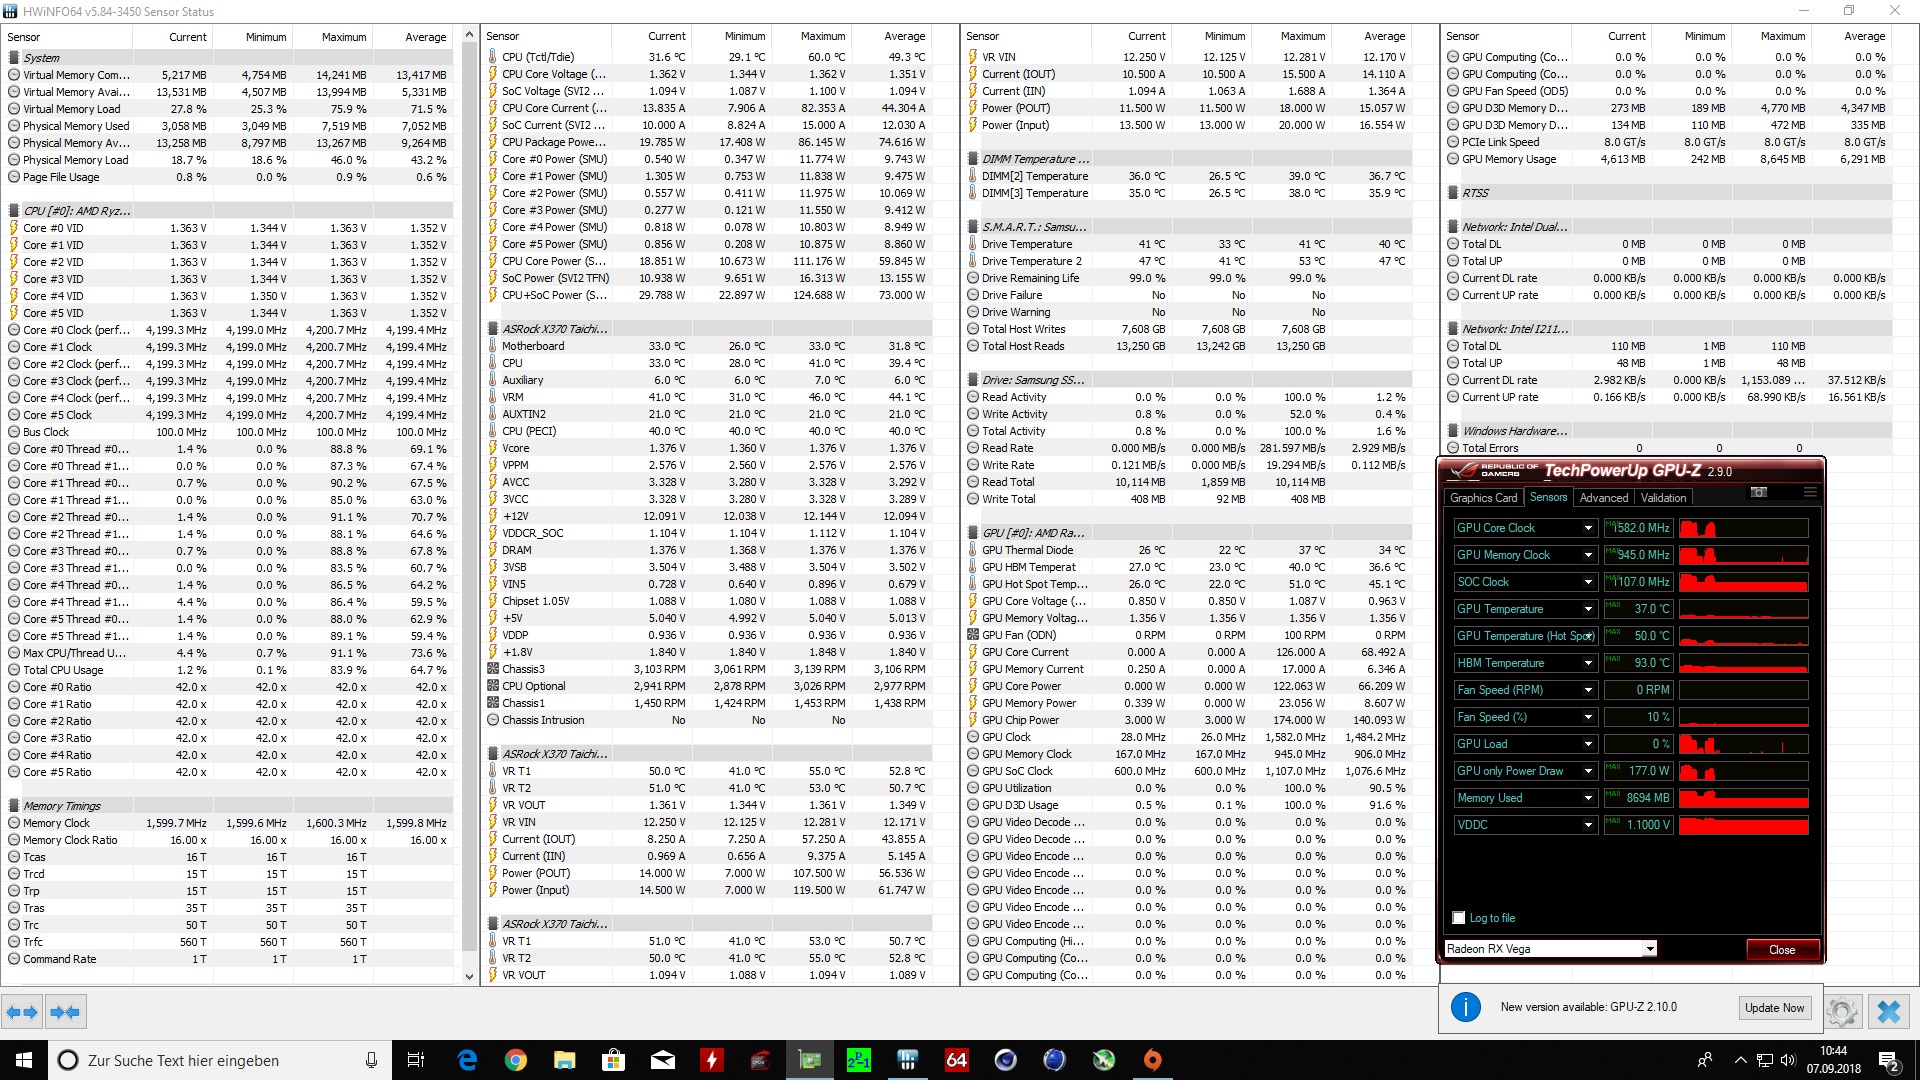Screen dimensions: 1920x1080
Task: Click the icon beside S.M.A.R.T.: Samsu... header
Action: click(x=973, y=227)
